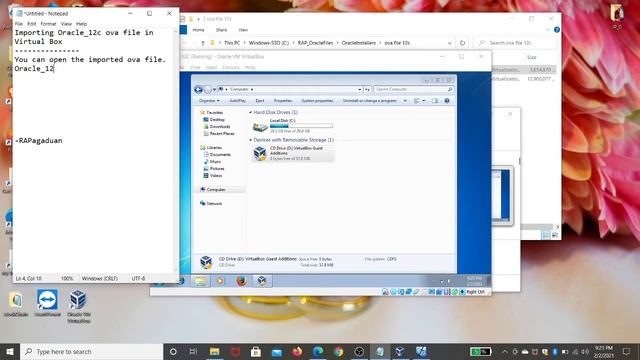Open the help icon in VM explorer toolbar
Image resolution: width=640 pixels, height=360 pixels.
pos(447,100)
